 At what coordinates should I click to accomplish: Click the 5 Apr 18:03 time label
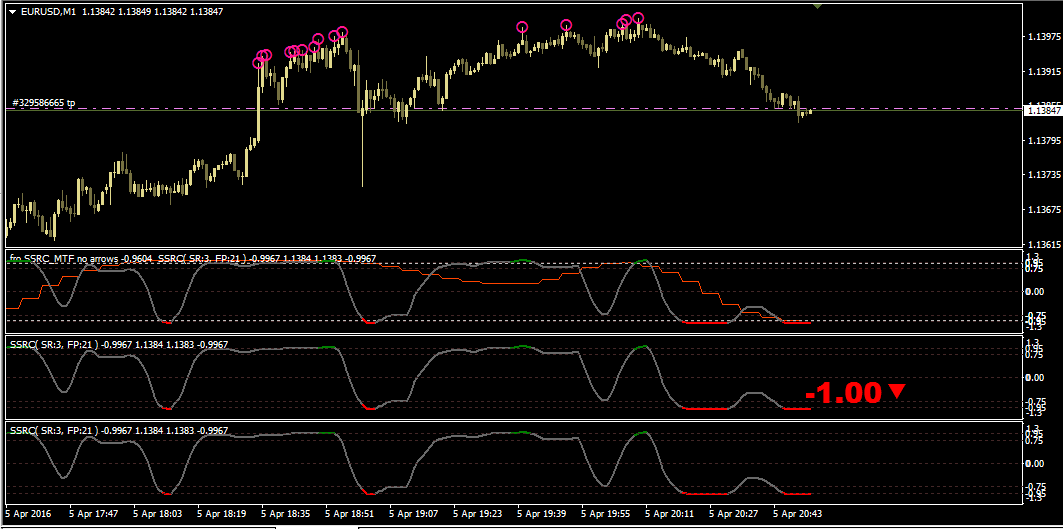click(158, 513)
